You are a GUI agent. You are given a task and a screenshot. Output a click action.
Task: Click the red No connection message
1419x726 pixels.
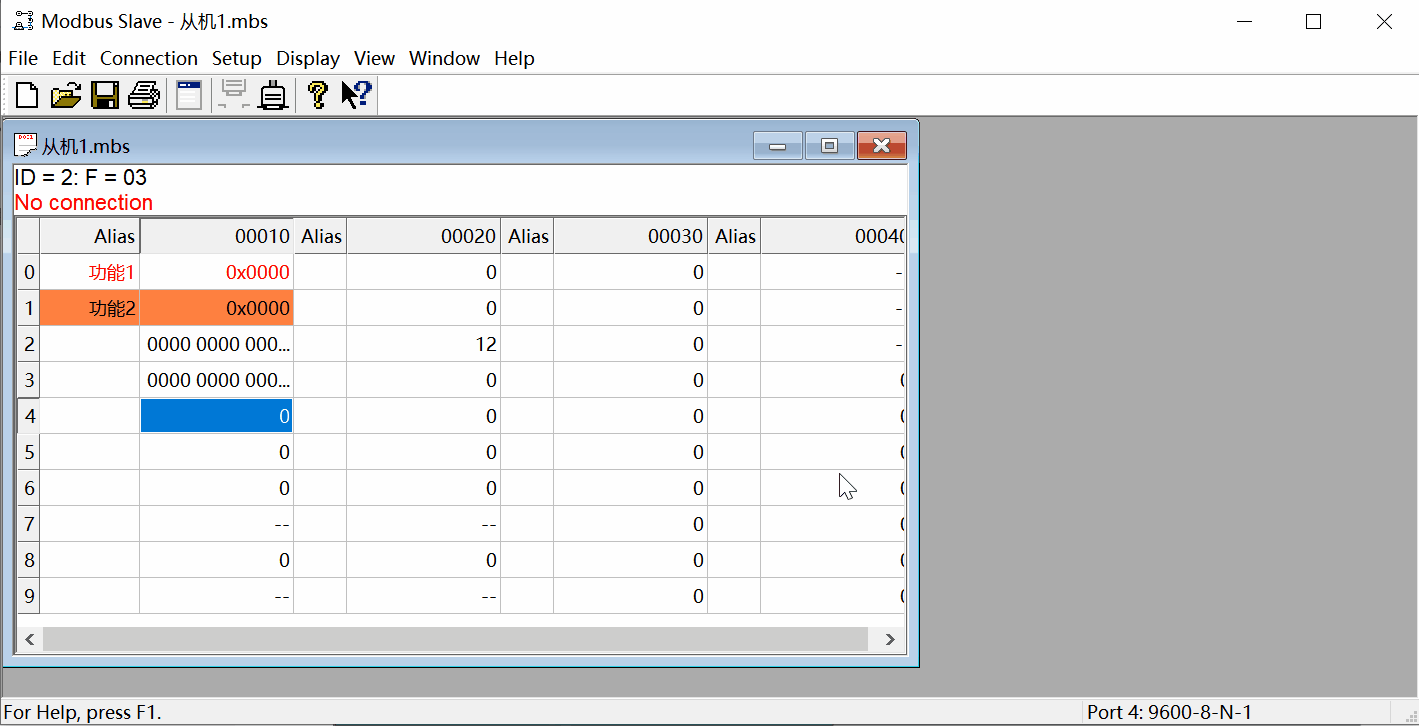point(84,202)
